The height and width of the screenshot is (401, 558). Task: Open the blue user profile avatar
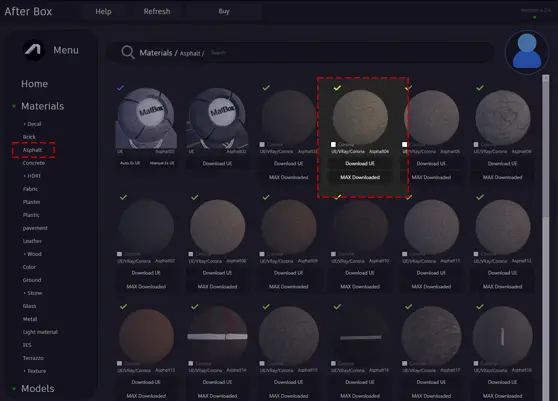[x=527, y=52]
